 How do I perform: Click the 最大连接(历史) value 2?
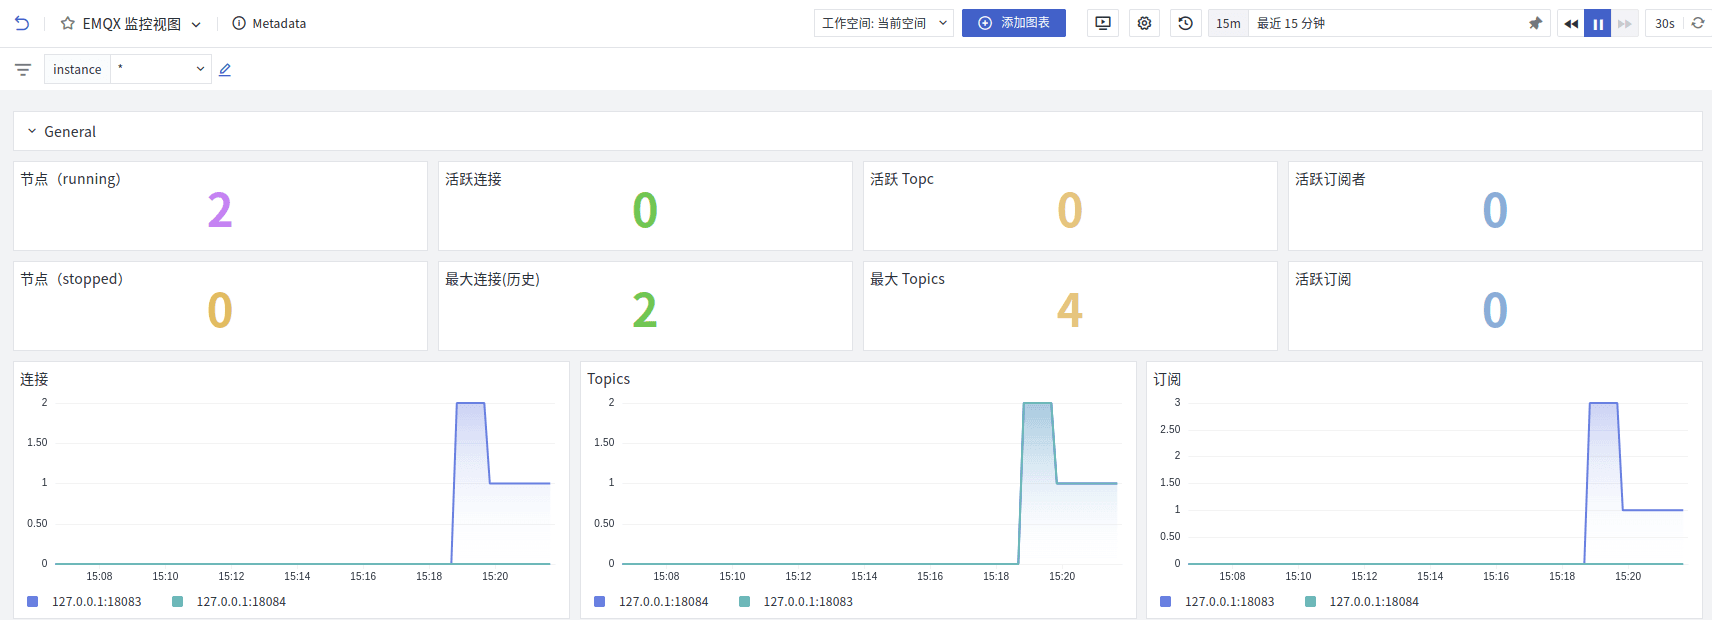(x=645, y=310)
